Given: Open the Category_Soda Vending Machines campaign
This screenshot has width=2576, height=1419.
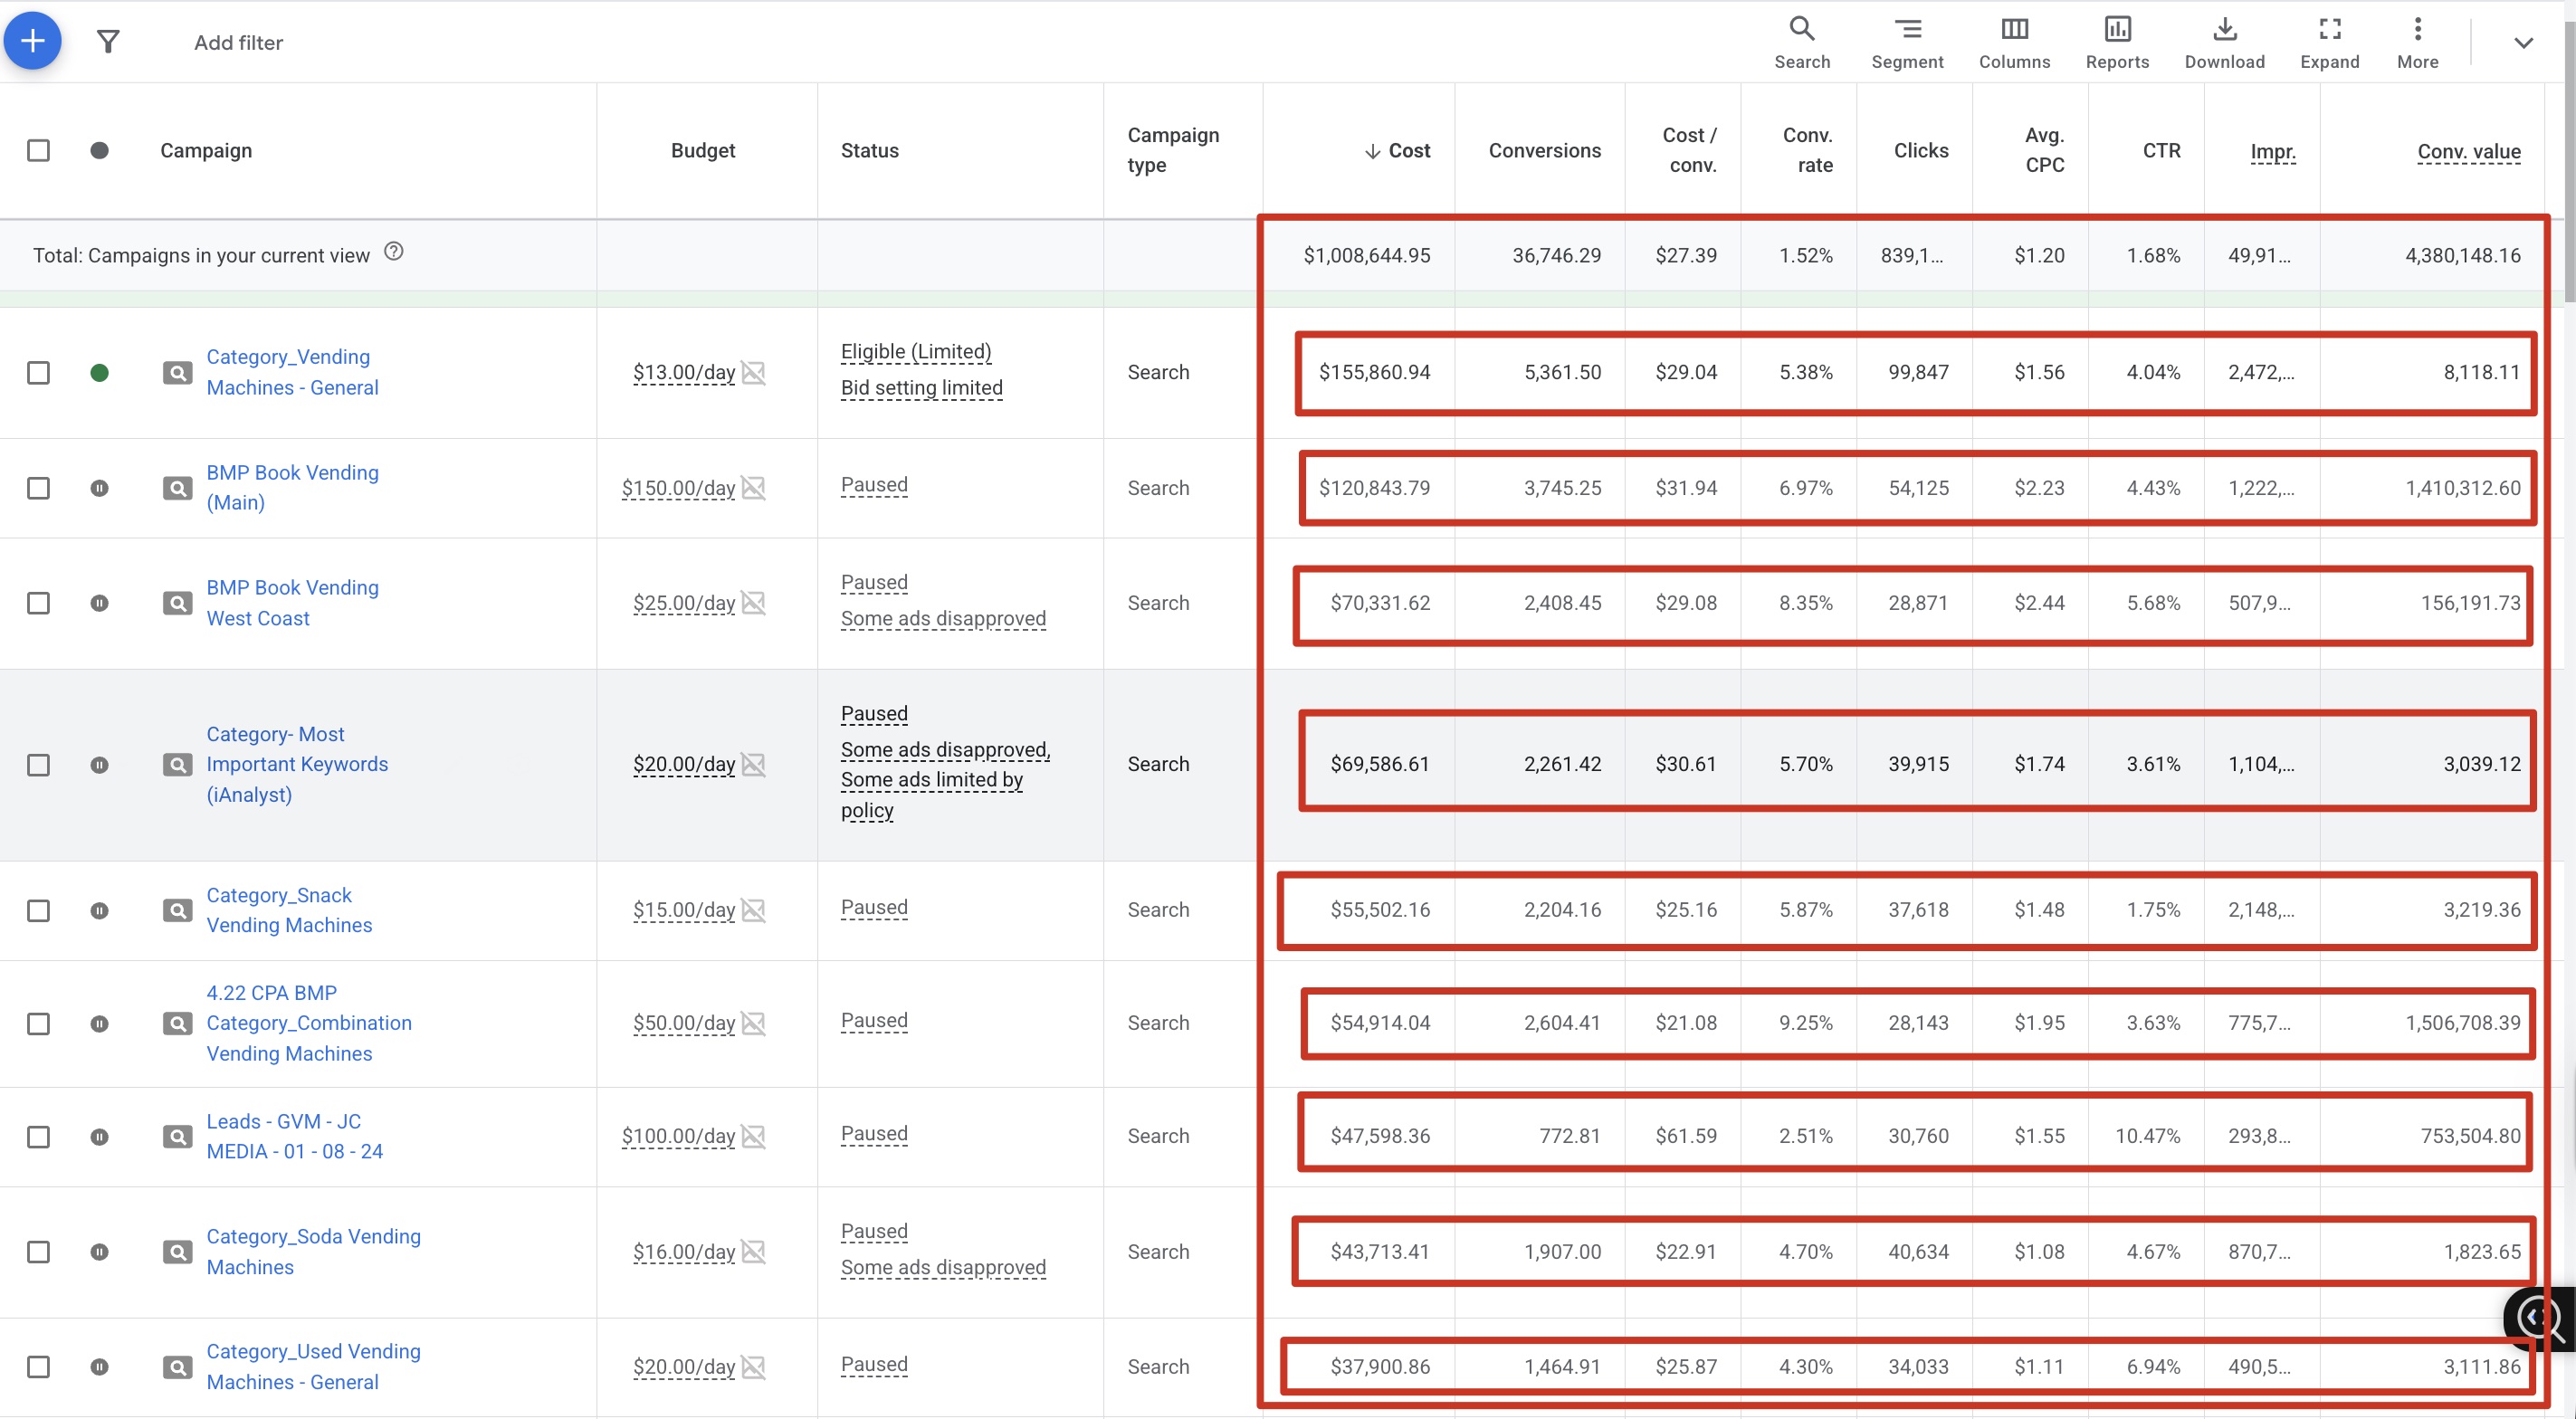Looking at the screenshot, I should 313,1251.
